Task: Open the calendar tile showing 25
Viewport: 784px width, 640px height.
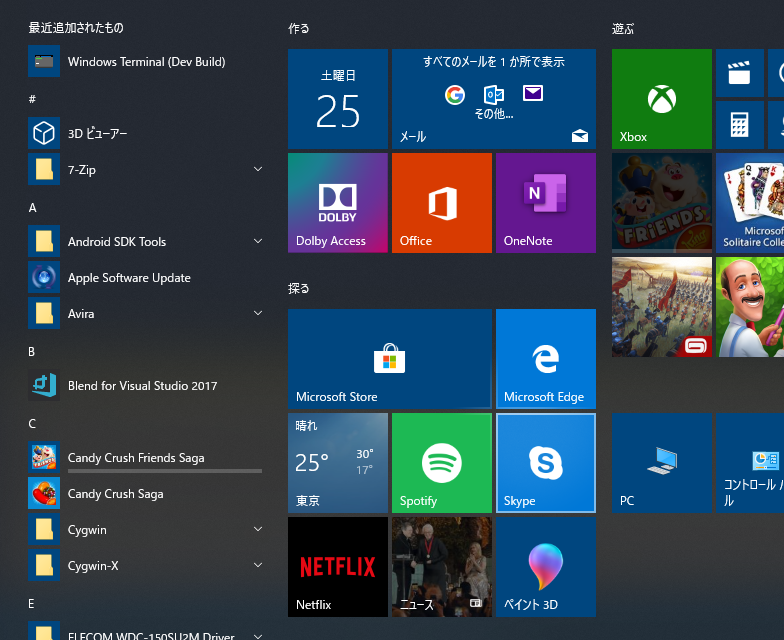Action: [x=338, y=99]
